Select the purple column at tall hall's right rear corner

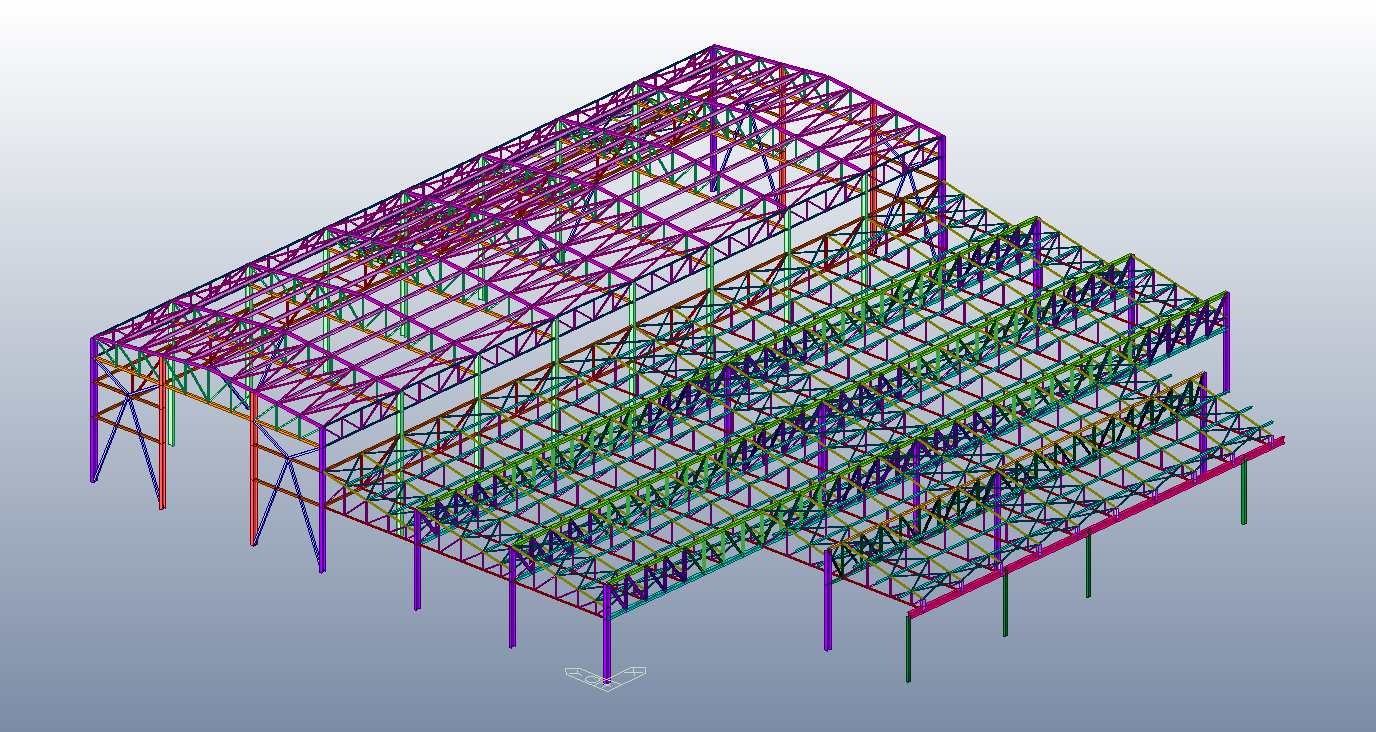click(x=941, y=190)
